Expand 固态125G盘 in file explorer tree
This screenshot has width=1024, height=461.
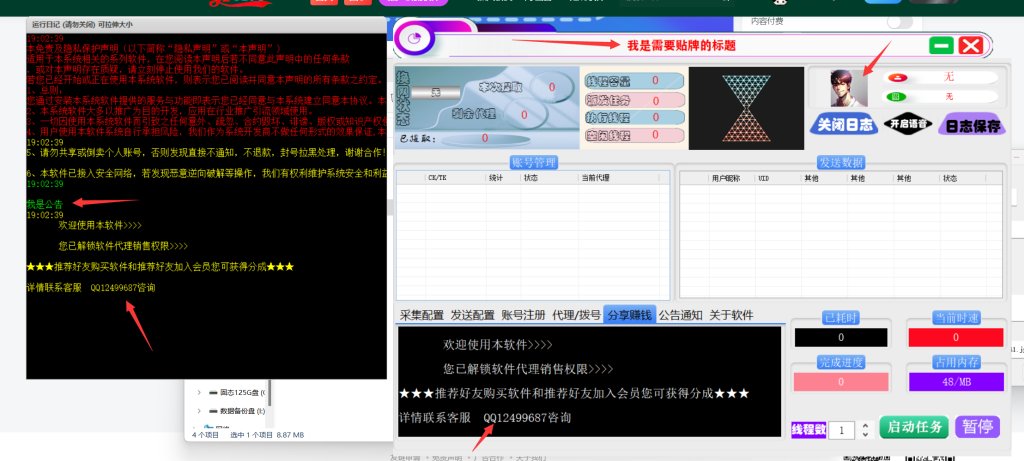[199, 392]
